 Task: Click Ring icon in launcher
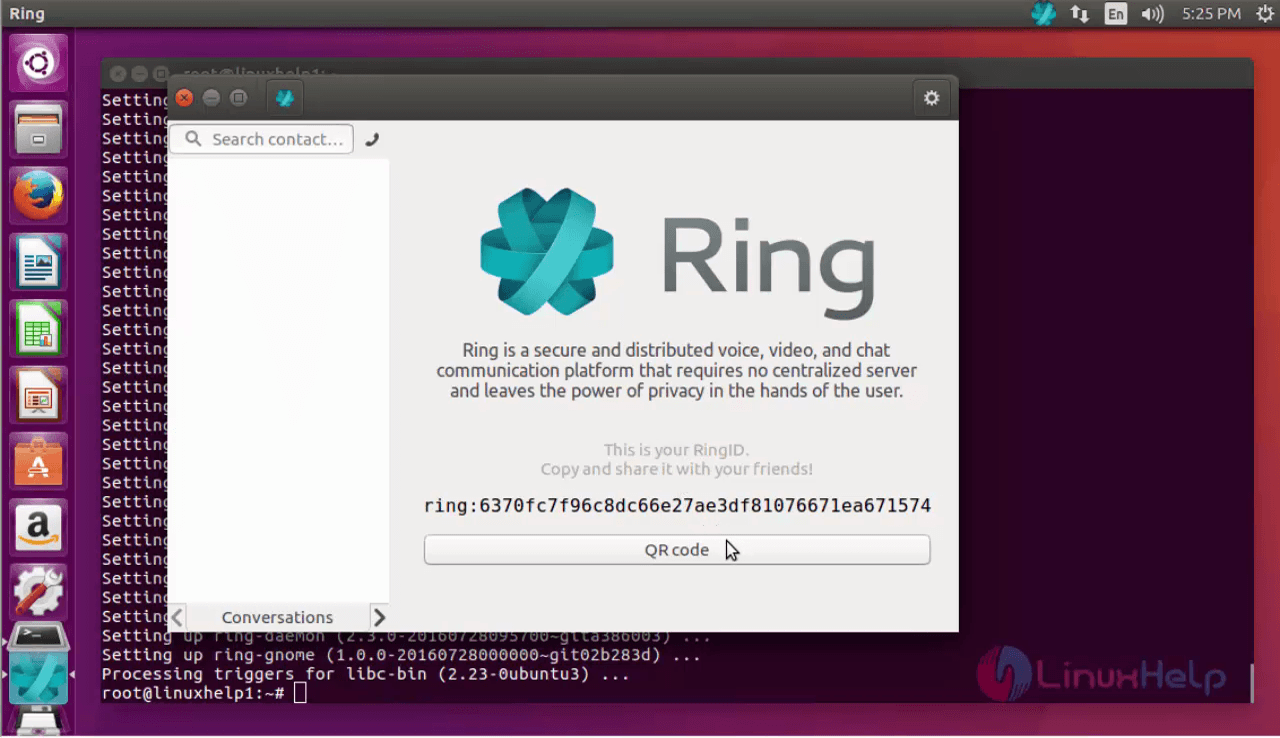click(x=38, y=677)
